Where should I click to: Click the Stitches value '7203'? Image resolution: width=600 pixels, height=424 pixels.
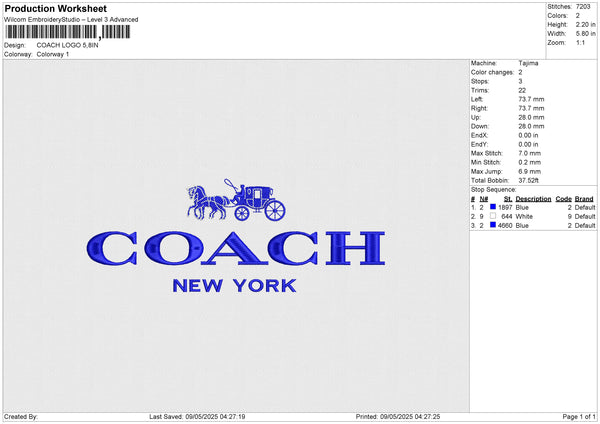point(583,7)
